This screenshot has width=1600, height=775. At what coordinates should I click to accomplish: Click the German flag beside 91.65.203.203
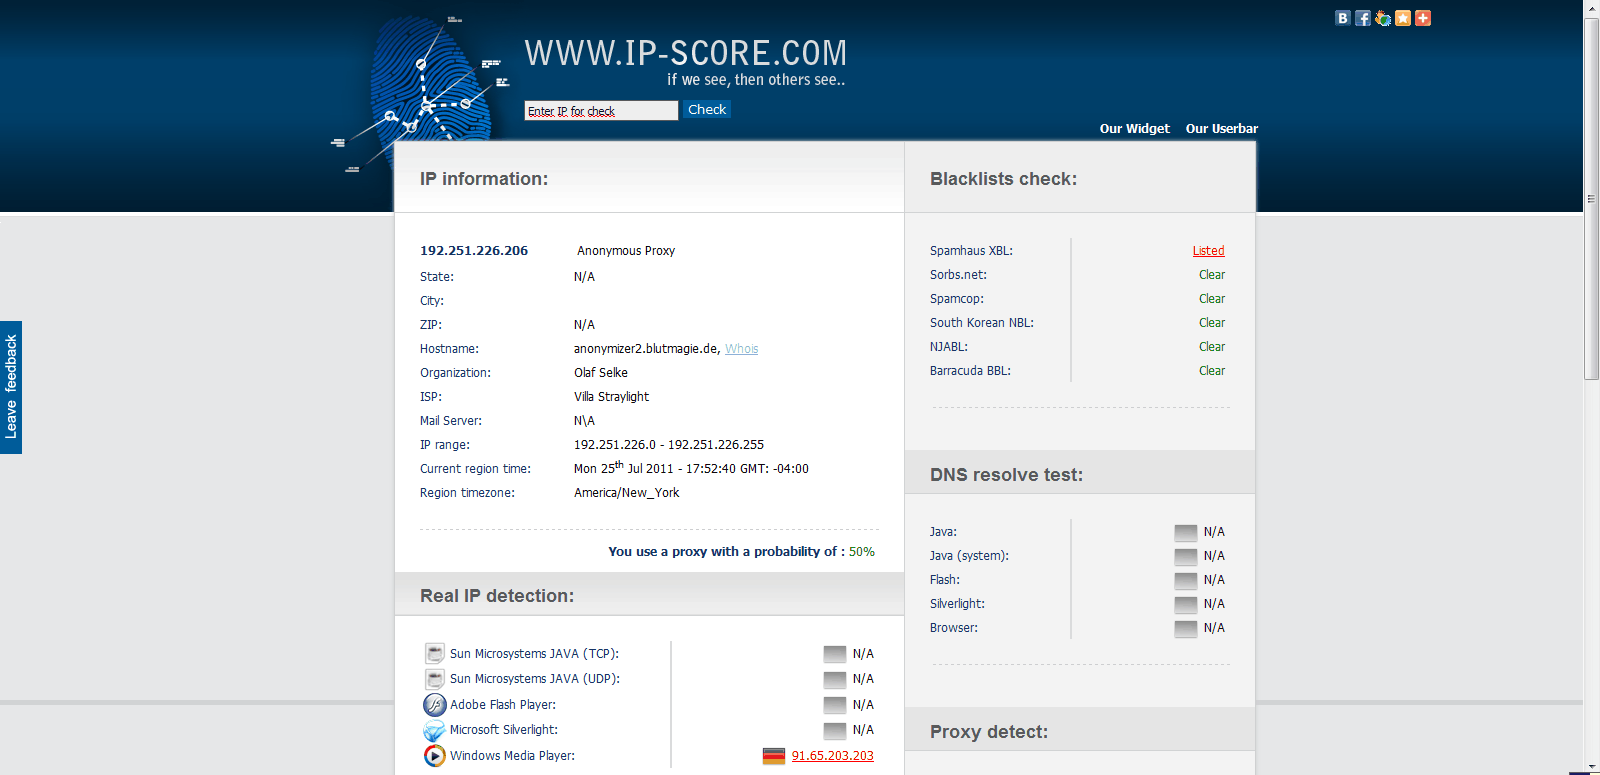pyautogui.click(x=774, y=756)
